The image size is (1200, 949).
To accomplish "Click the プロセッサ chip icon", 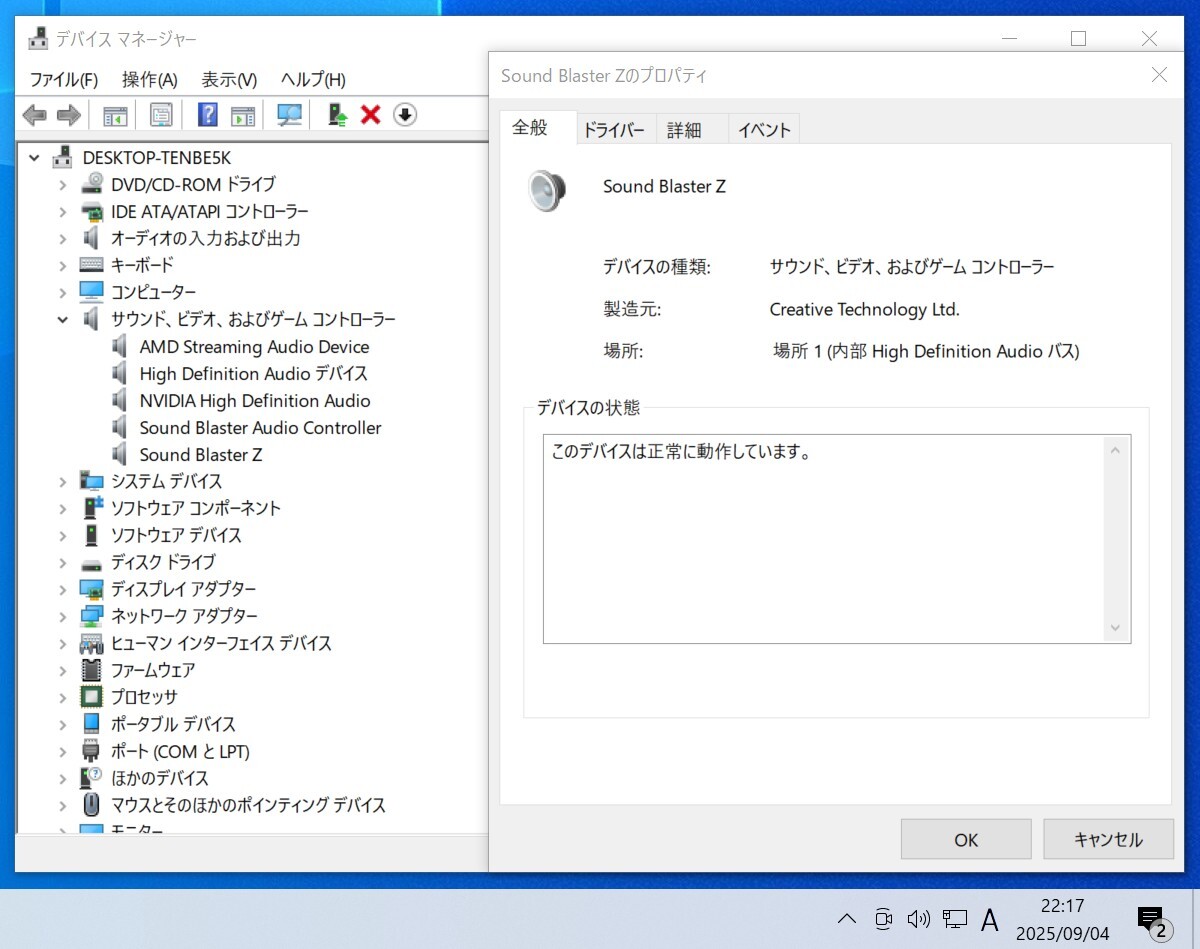I will 92,697.
